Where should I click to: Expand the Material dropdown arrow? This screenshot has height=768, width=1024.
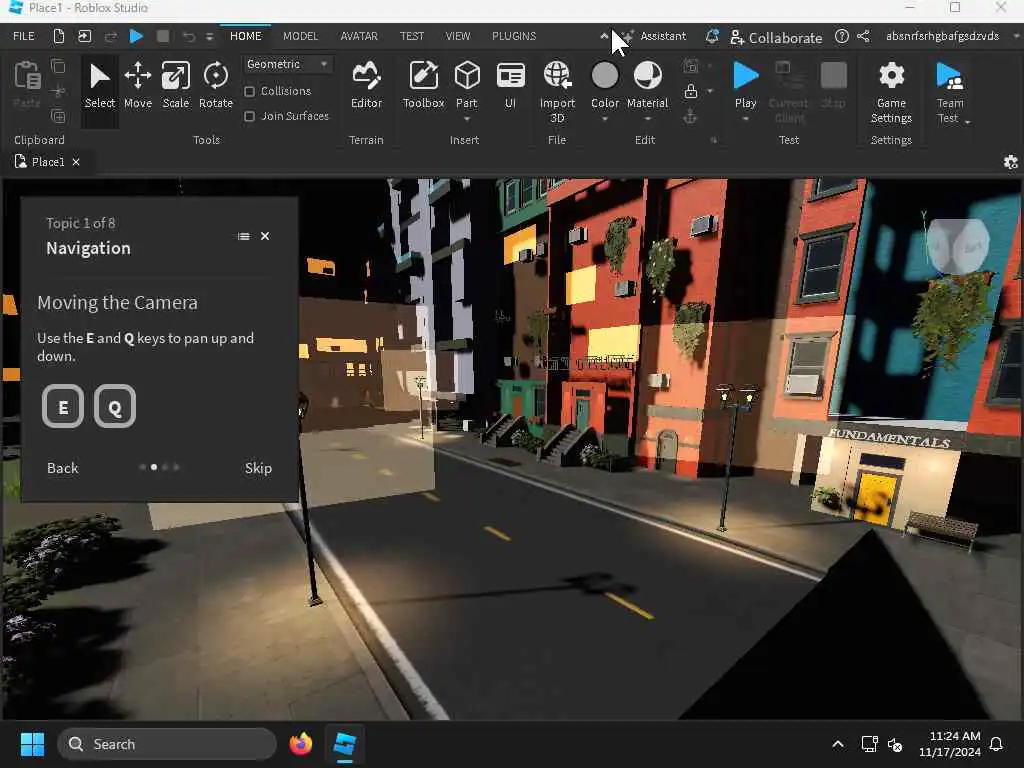pyautogui.click(x=647, y=120)
